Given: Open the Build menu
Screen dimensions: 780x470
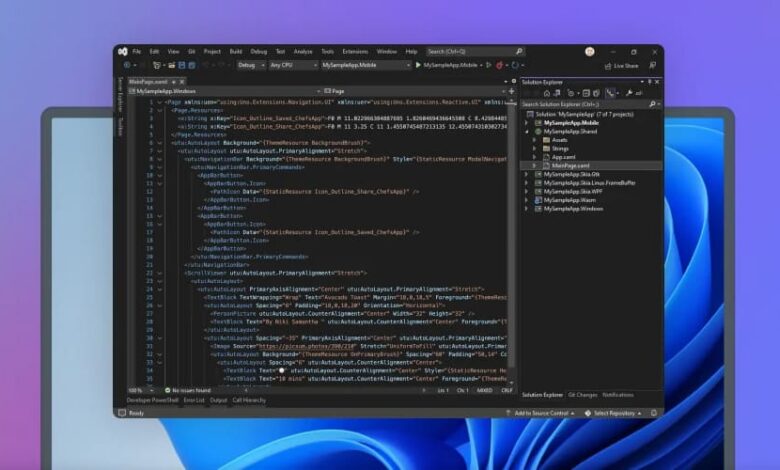Looking at the screenshot, I should coord(236,51).
